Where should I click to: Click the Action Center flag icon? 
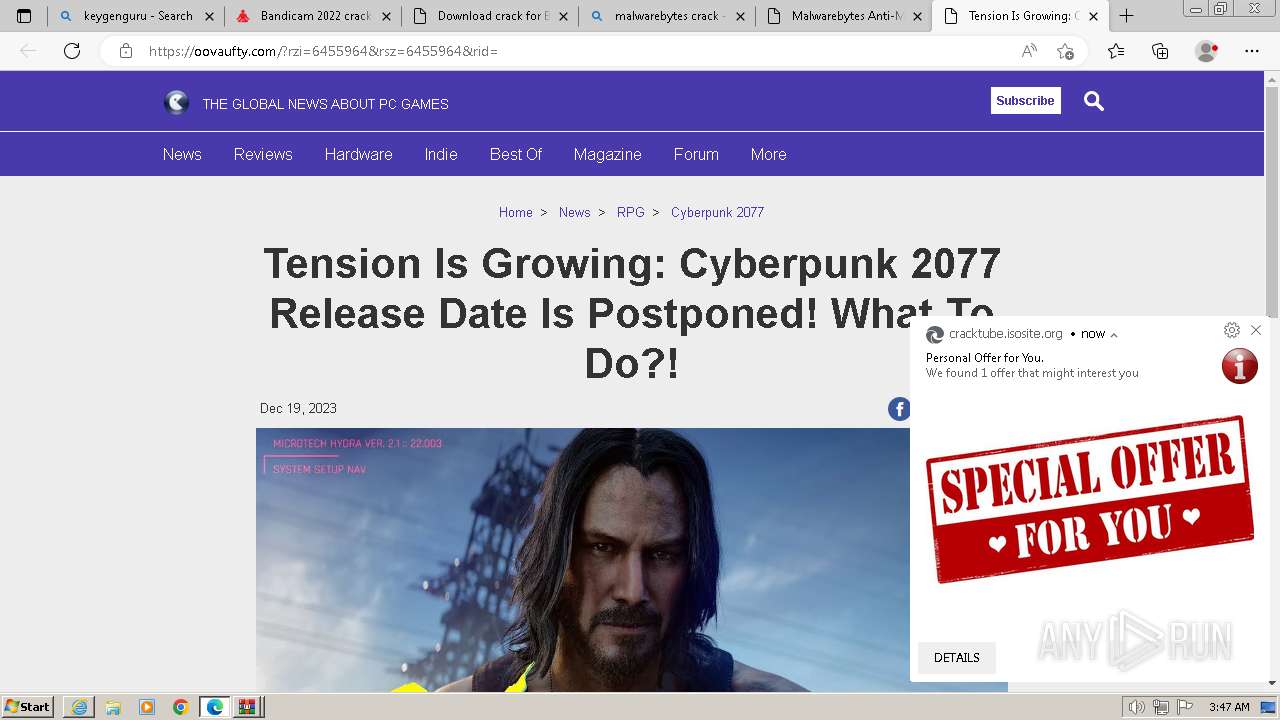coord(1185,707)
